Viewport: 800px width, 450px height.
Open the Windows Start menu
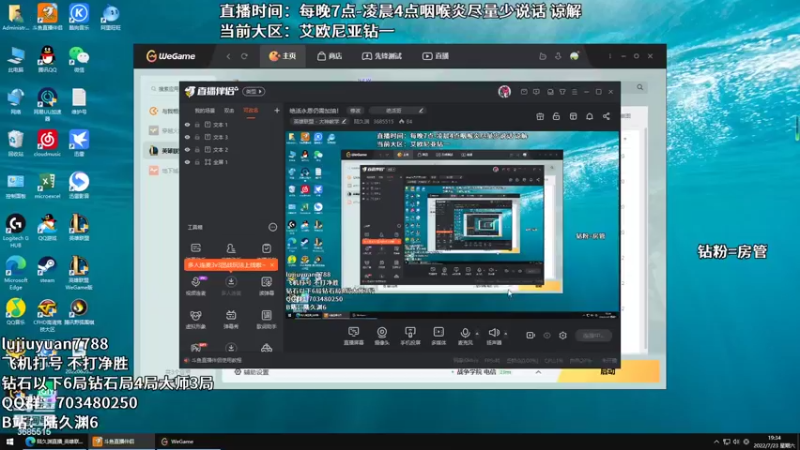click(x=10, y=441)
